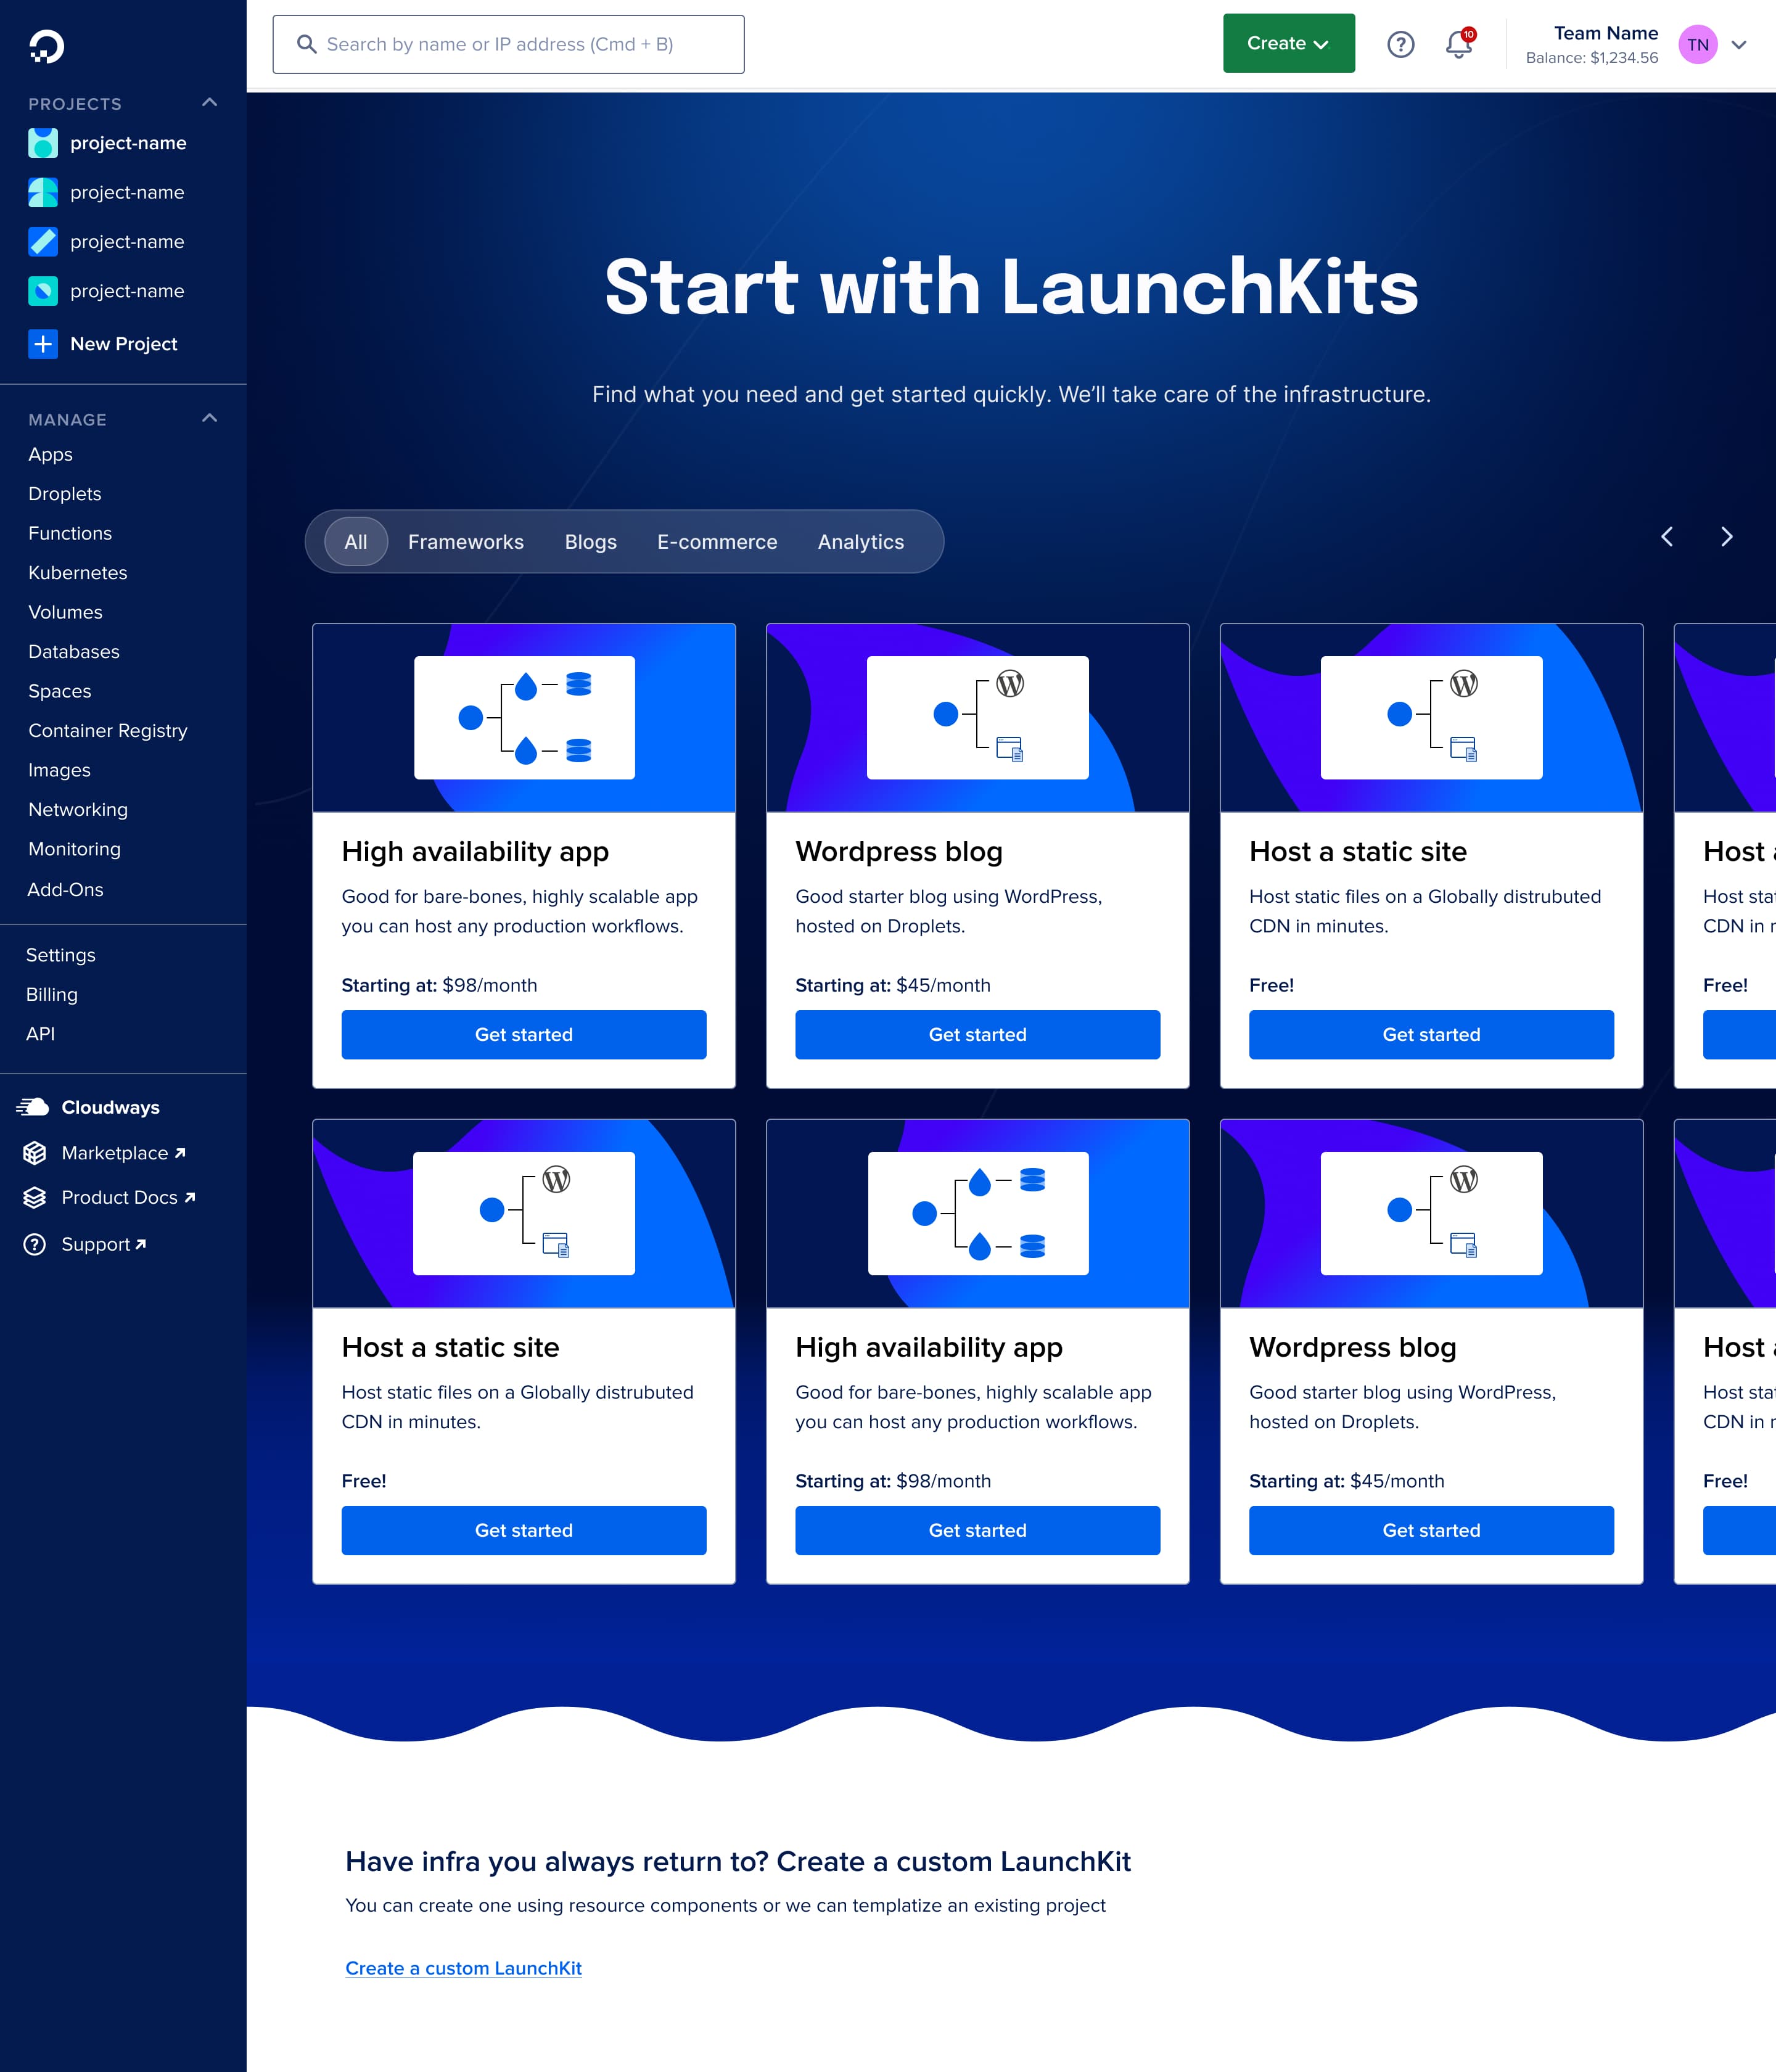This screenshot has height=2072, width=1776.
Task: Open Product Docs via its sidebar icon
Action: [x=36, y=1197]
